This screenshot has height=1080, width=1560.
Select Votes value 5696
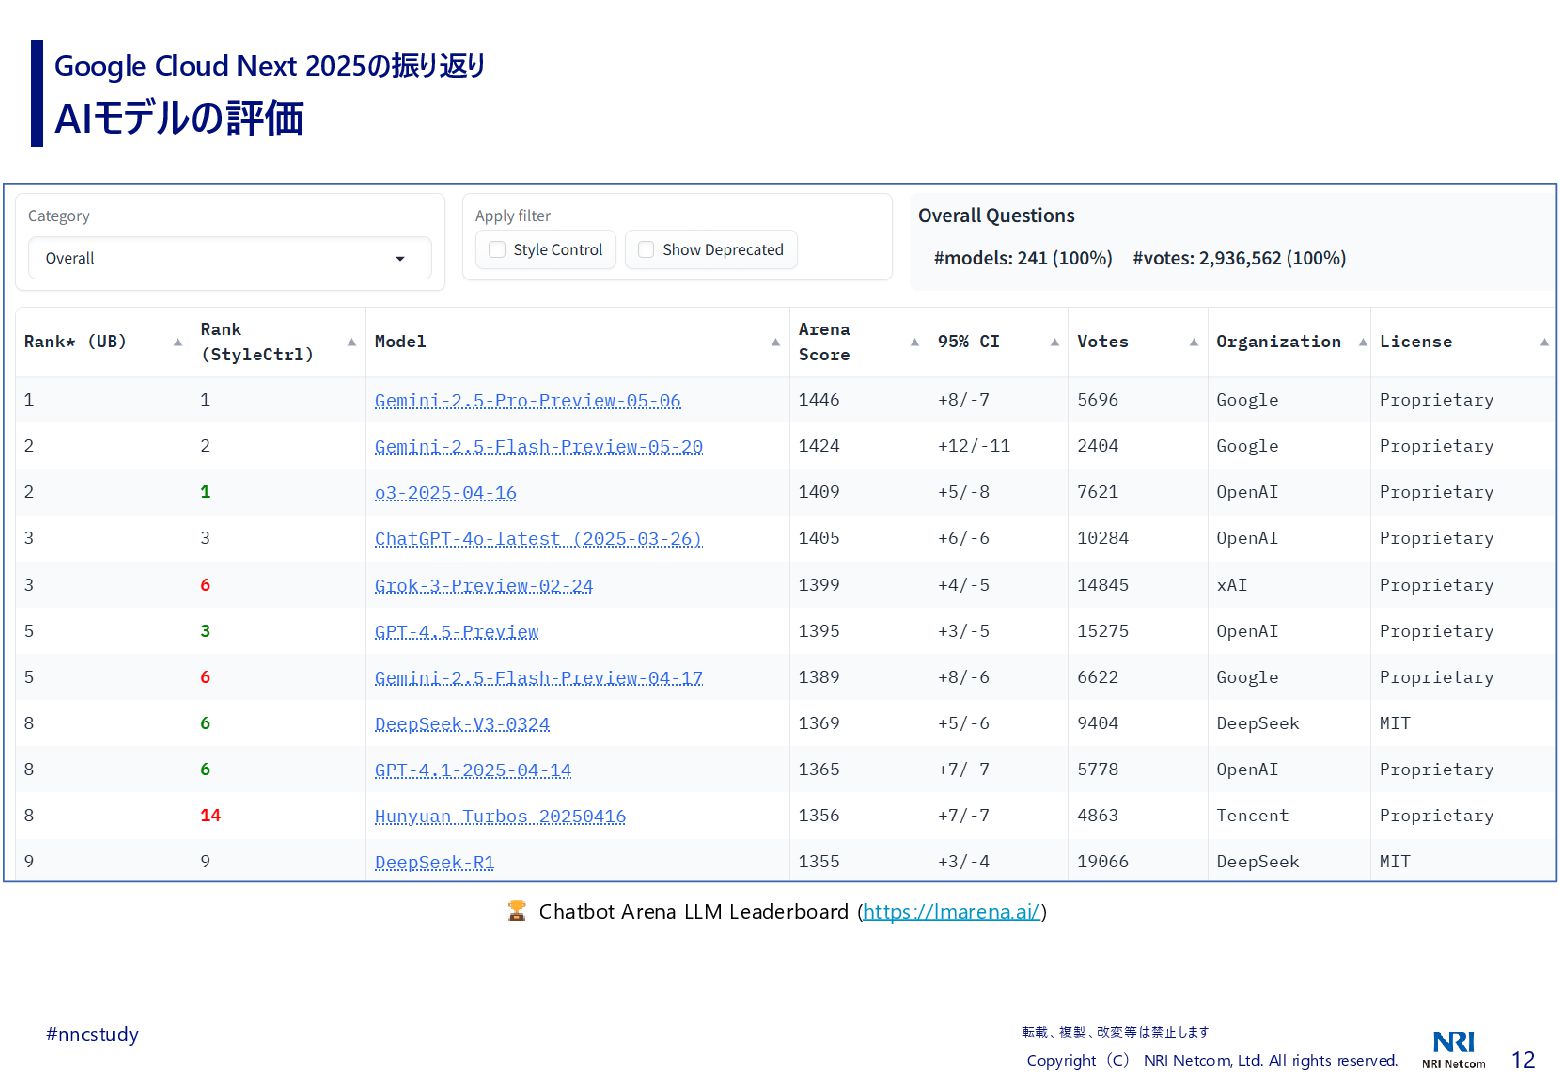coord(1097,400)
